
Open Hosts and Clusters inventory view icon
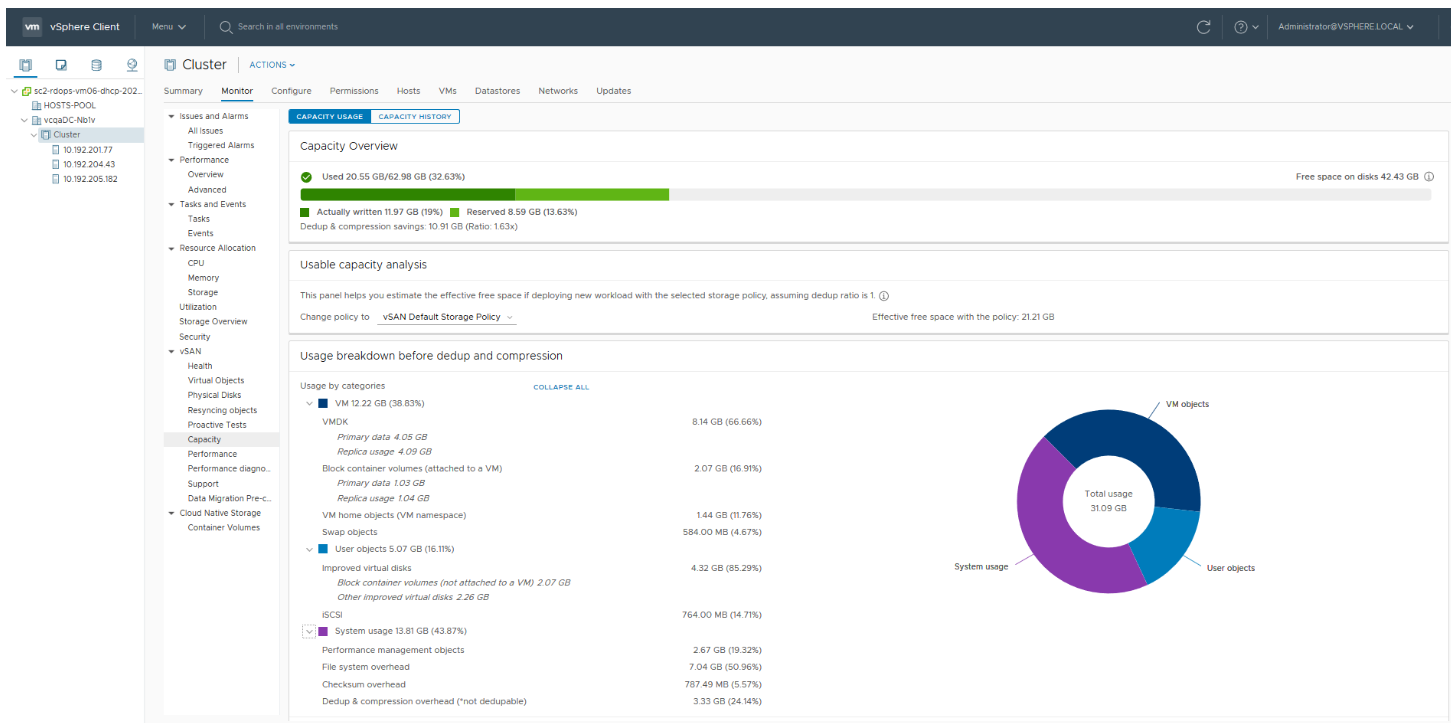[x=26, y=65]
